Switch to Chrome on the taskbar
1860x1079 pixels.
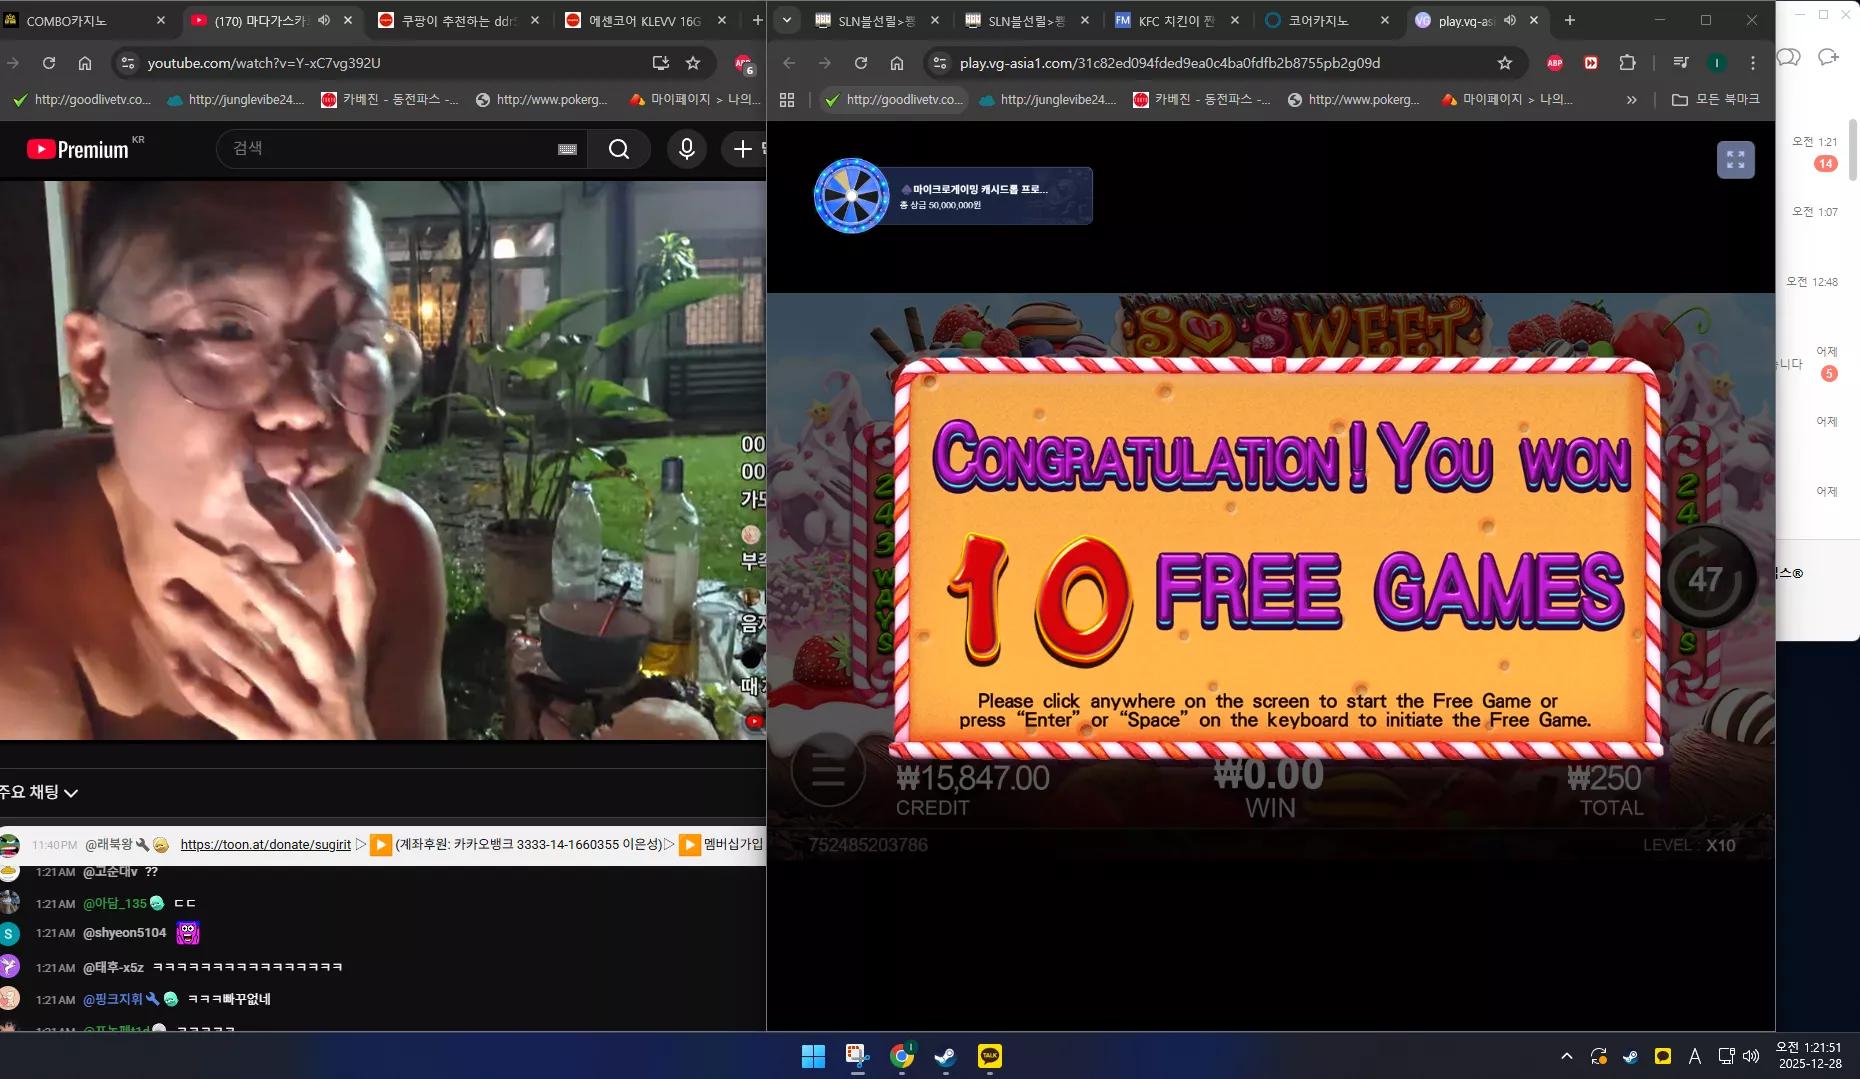[x=902, y=1056]
